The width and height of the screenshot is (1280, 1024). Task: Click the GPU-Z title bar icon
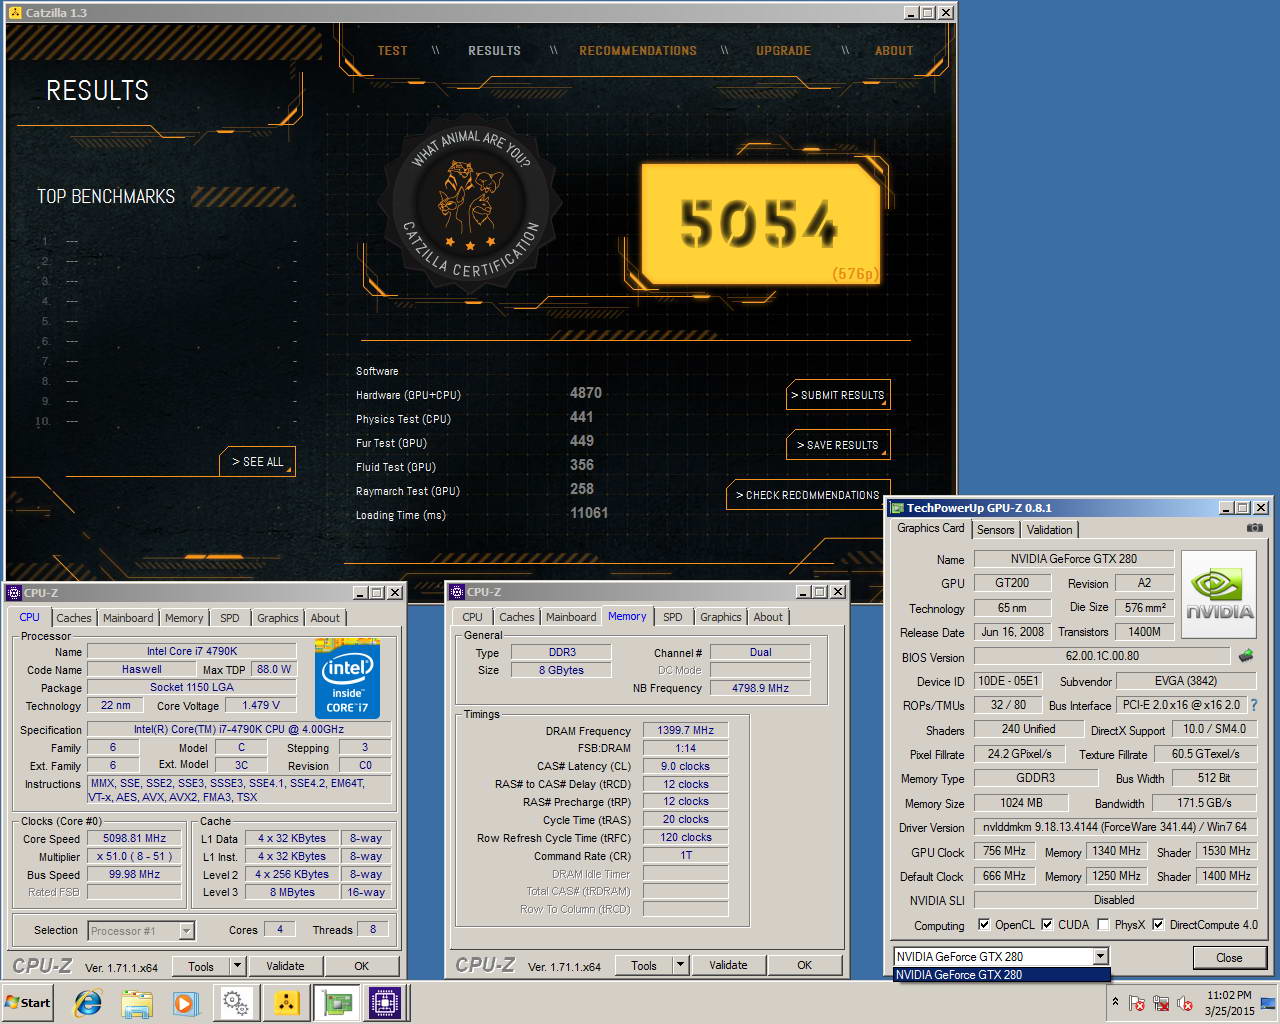[897, 507]
